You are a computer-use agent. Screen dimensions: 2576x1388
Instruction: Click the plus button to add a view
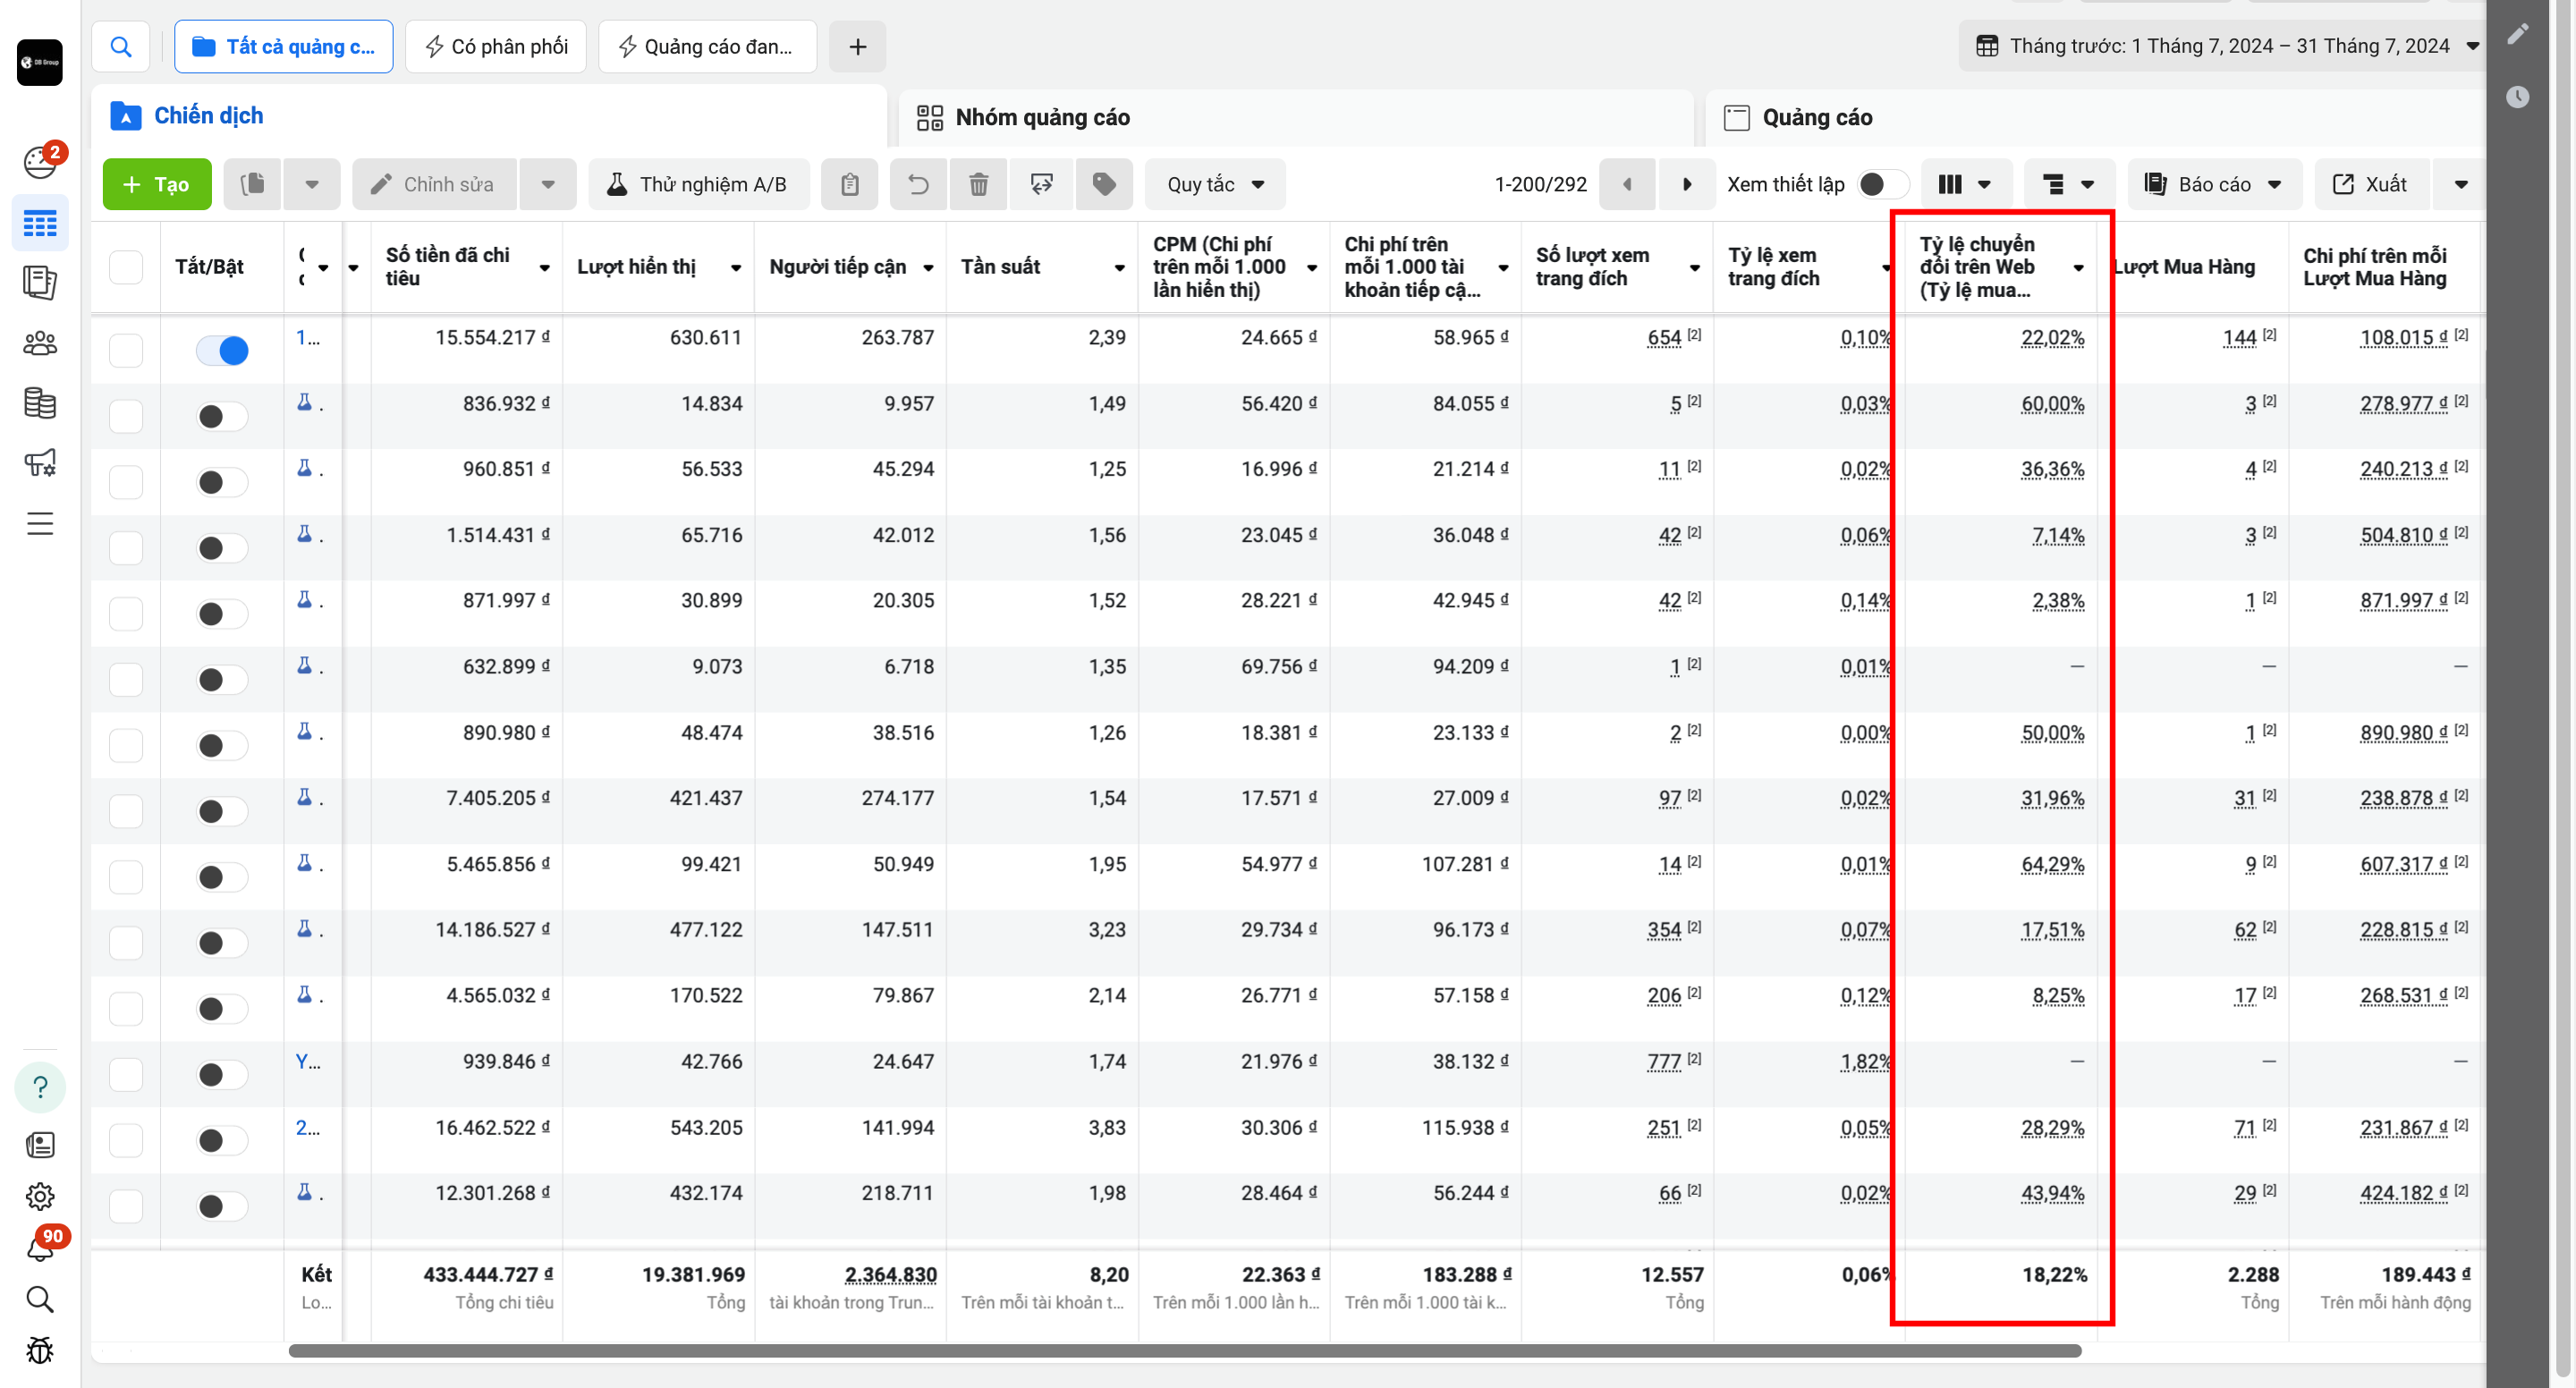(x=858, y=46)
